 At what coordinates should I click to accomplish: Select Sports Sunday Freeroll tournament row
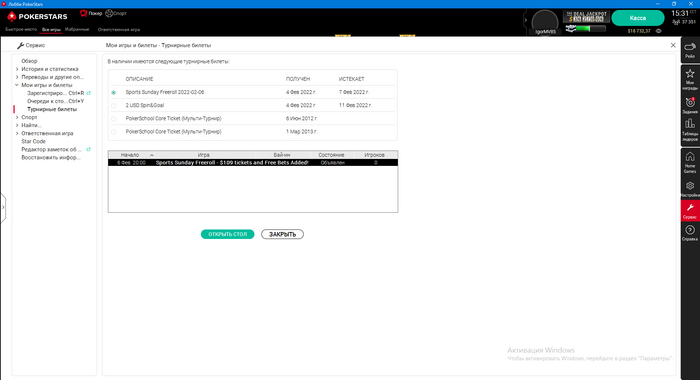[253, 163]
